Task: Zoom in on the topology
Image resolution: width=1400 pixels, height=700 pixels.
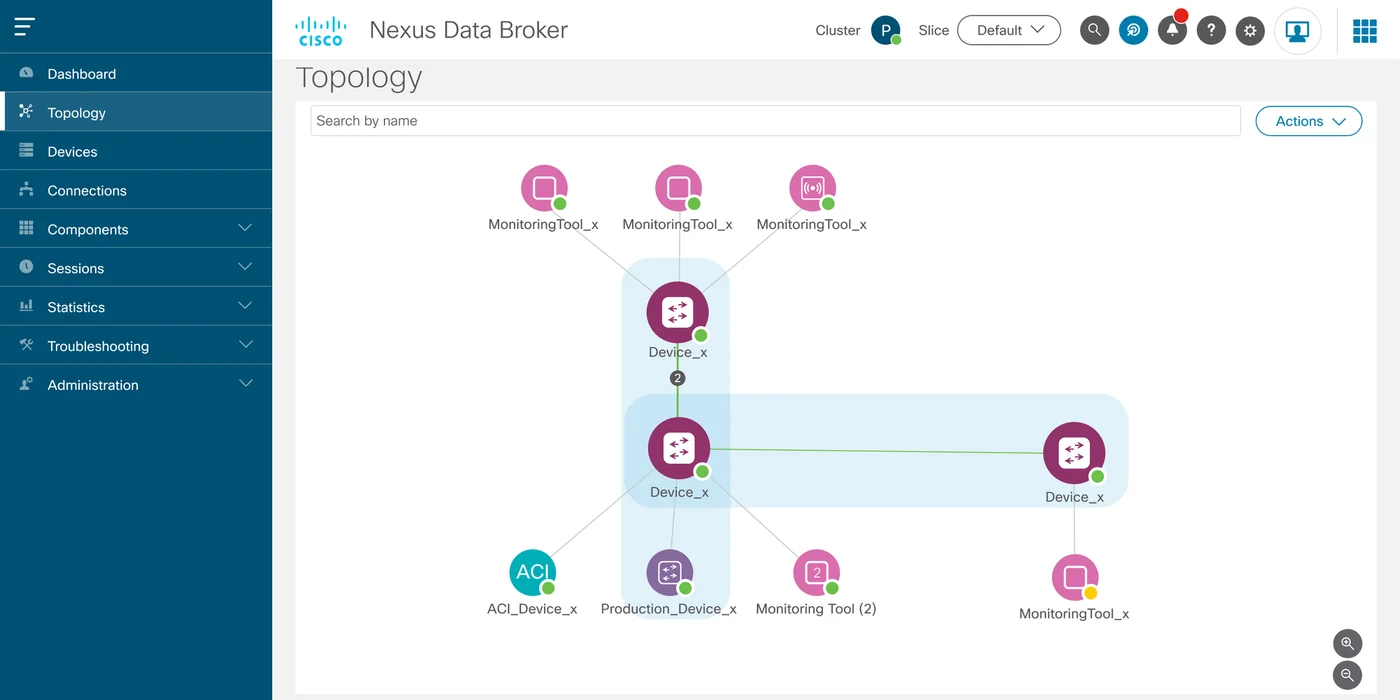Action: (x=1347, y=643)
